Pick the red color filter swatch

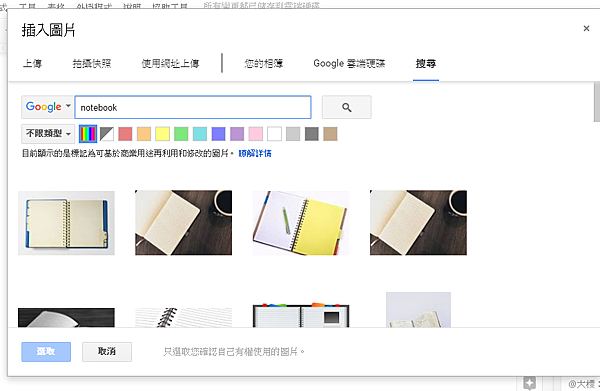(x=125, y=134)
